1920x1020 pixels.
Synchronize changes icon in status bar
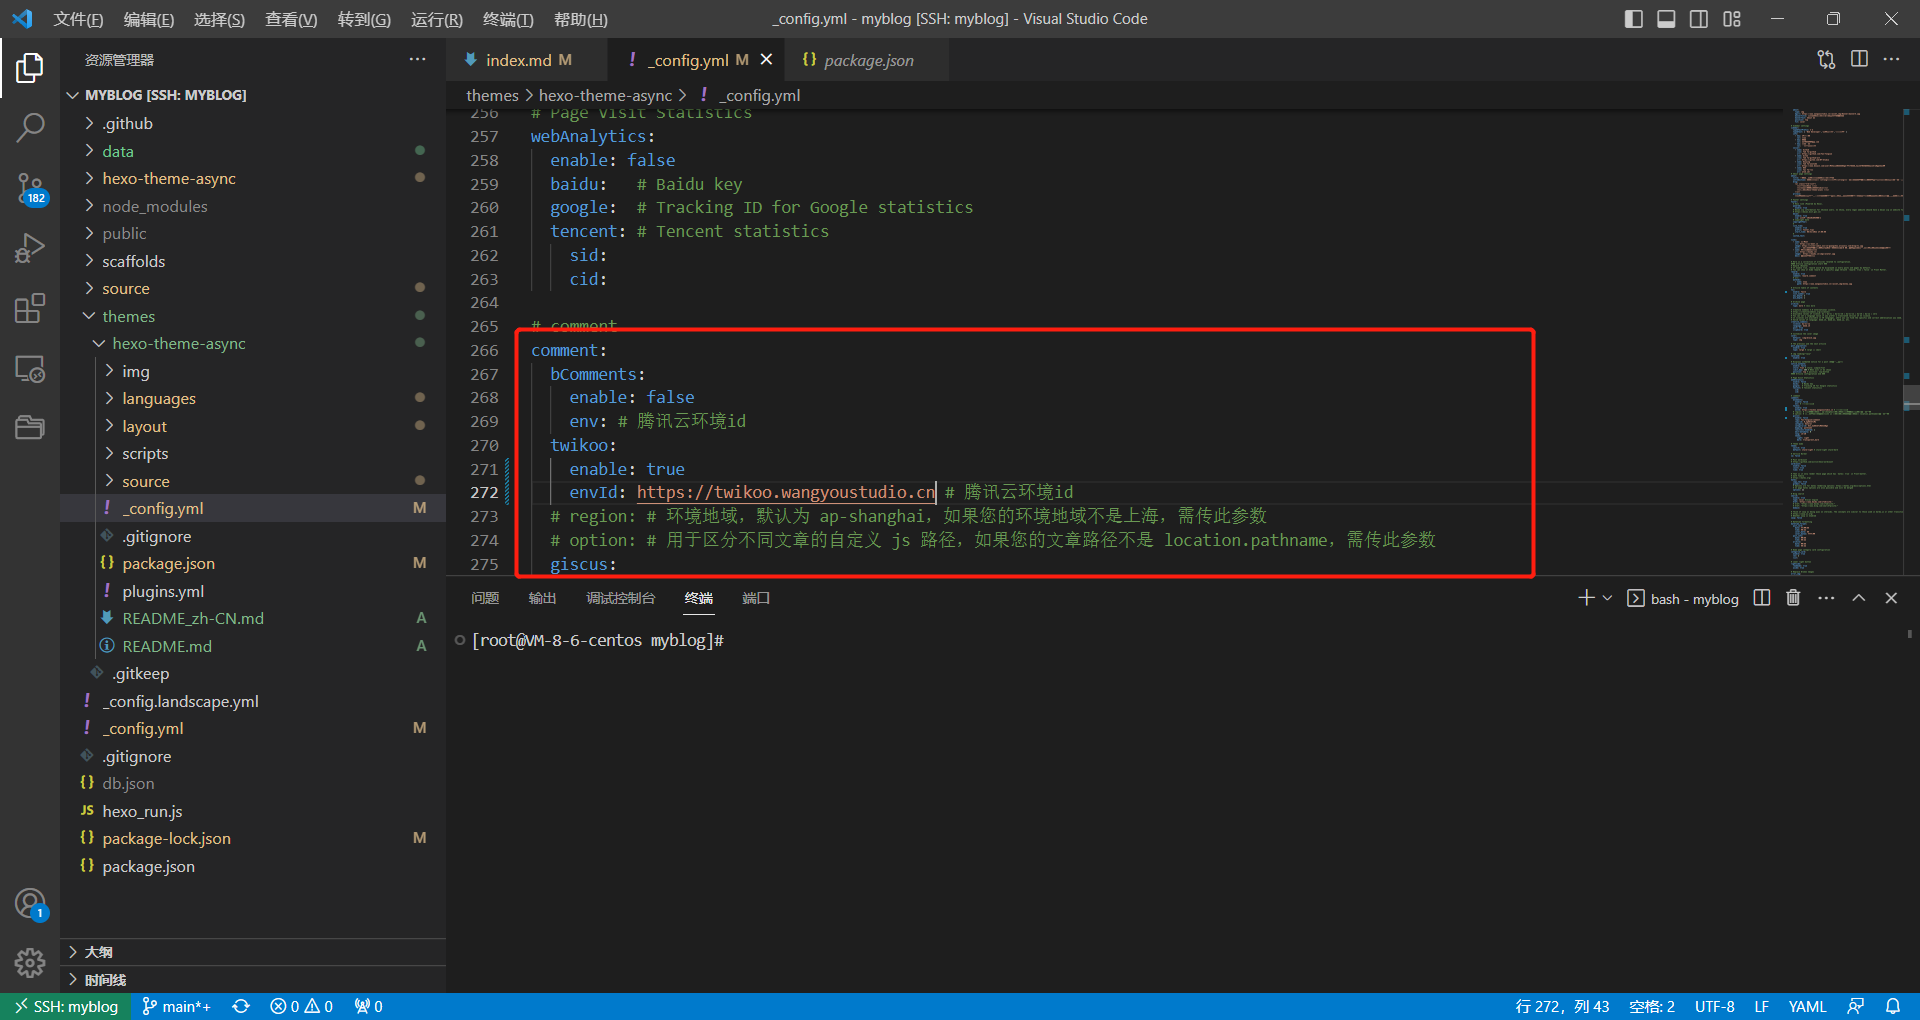tap(241, 1006)
